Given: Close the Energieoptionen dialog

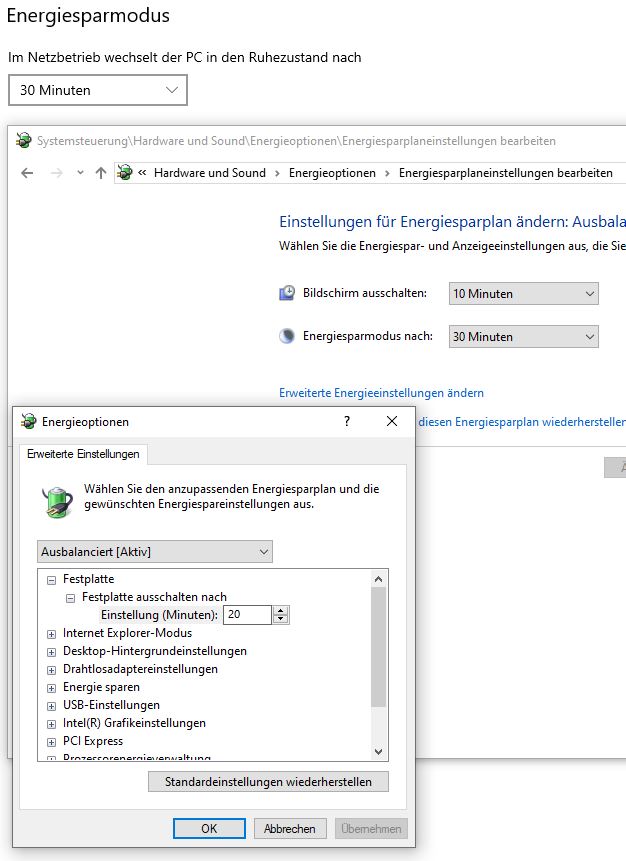Looking at the screenshot, I should point(392,422).
